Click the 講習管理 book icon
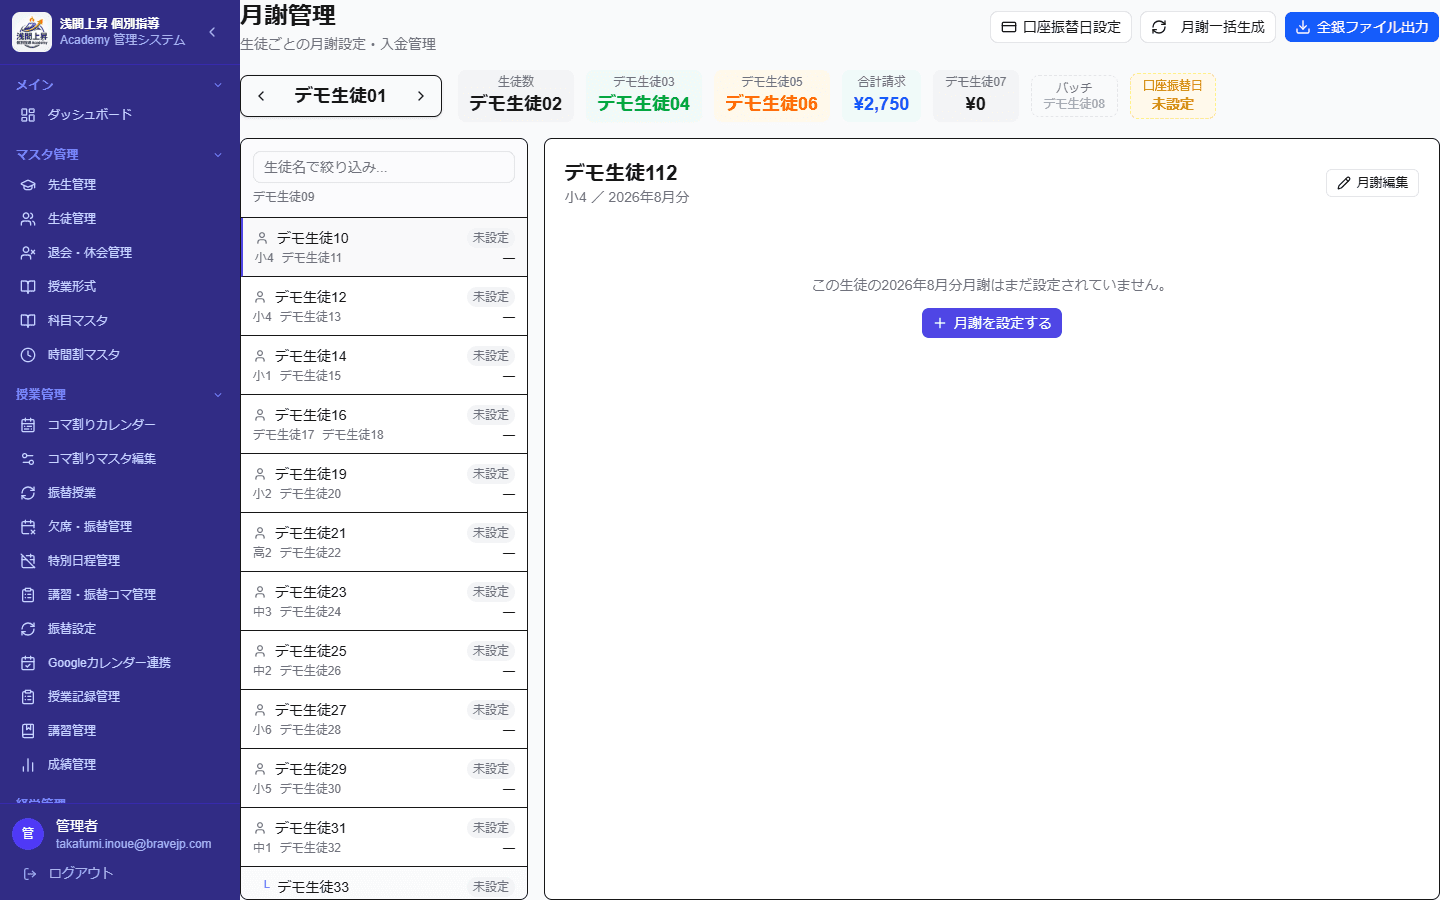This screenshot has width=1440, height=900. tap(28, 731)
